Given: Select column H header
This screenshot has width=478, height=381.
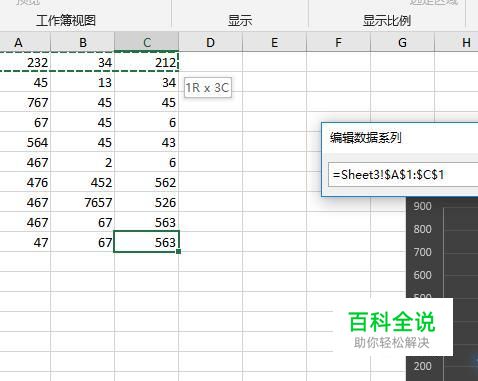Looking at the screenshot, I should (x=456, y=42).
